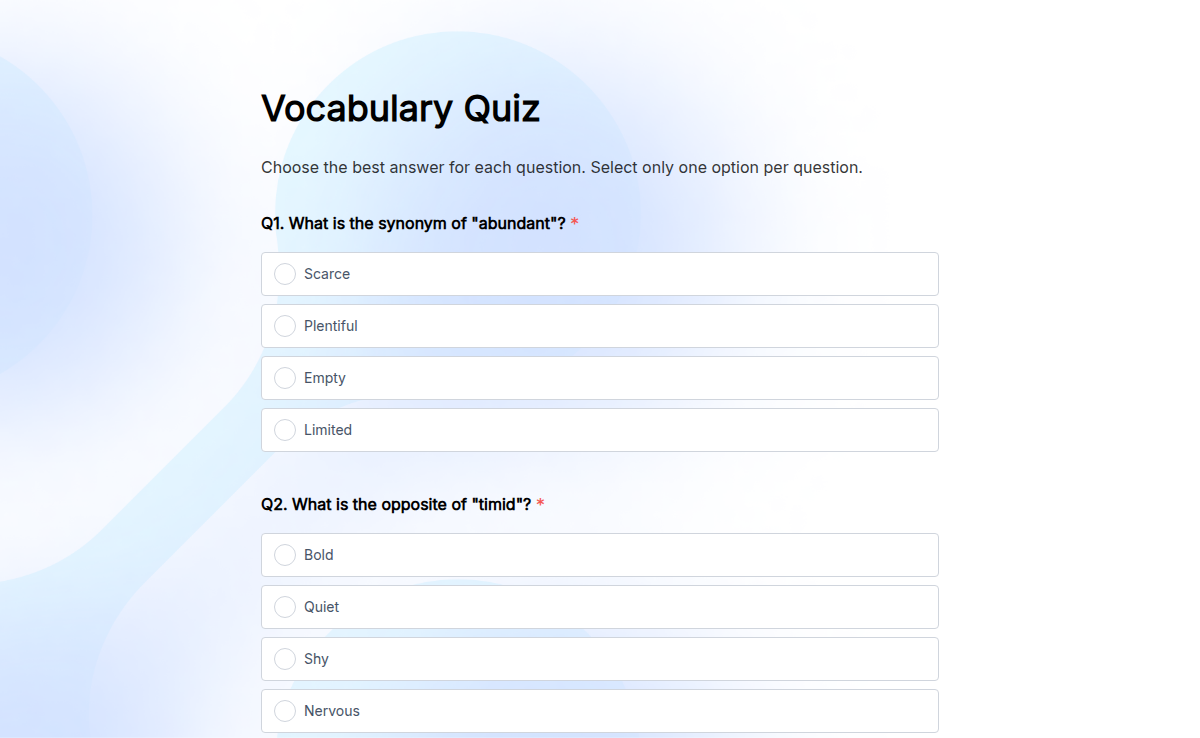Click the radio circle beside "Limited"
Viewport: 1200px width, 738px height.
[x=284, y=430]
